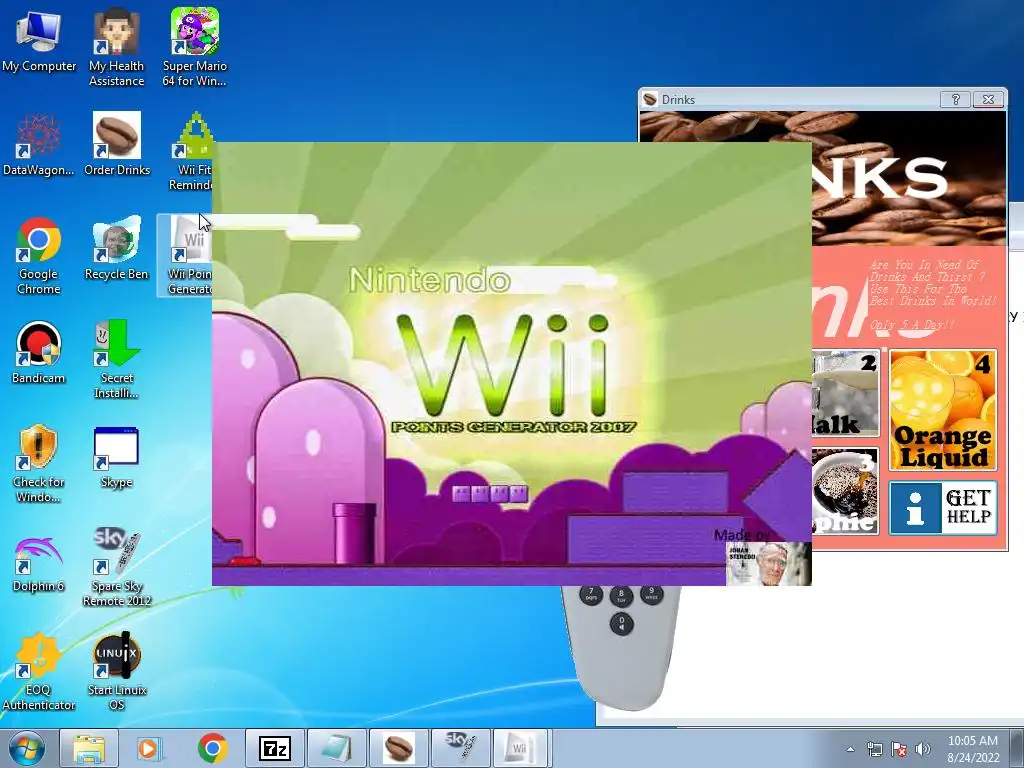This screenshot has width=1024, height=768.
Task: Choose the coffee cup drink tile number 3
Action: click(x=845, y=491)
